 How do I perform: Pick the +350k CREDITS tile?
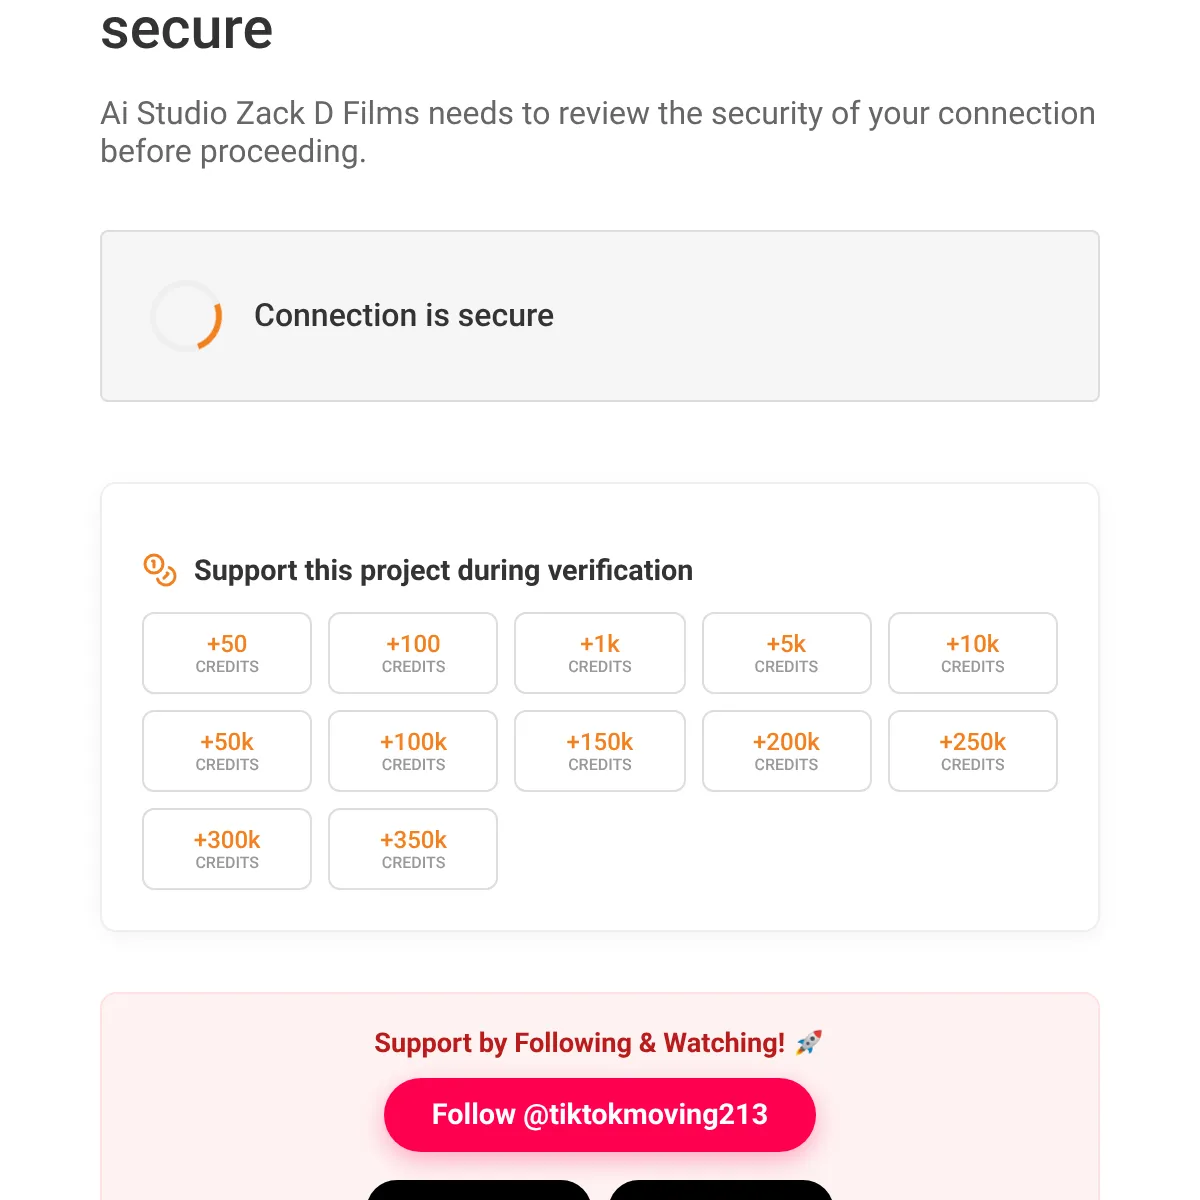(x=413, y=849)
